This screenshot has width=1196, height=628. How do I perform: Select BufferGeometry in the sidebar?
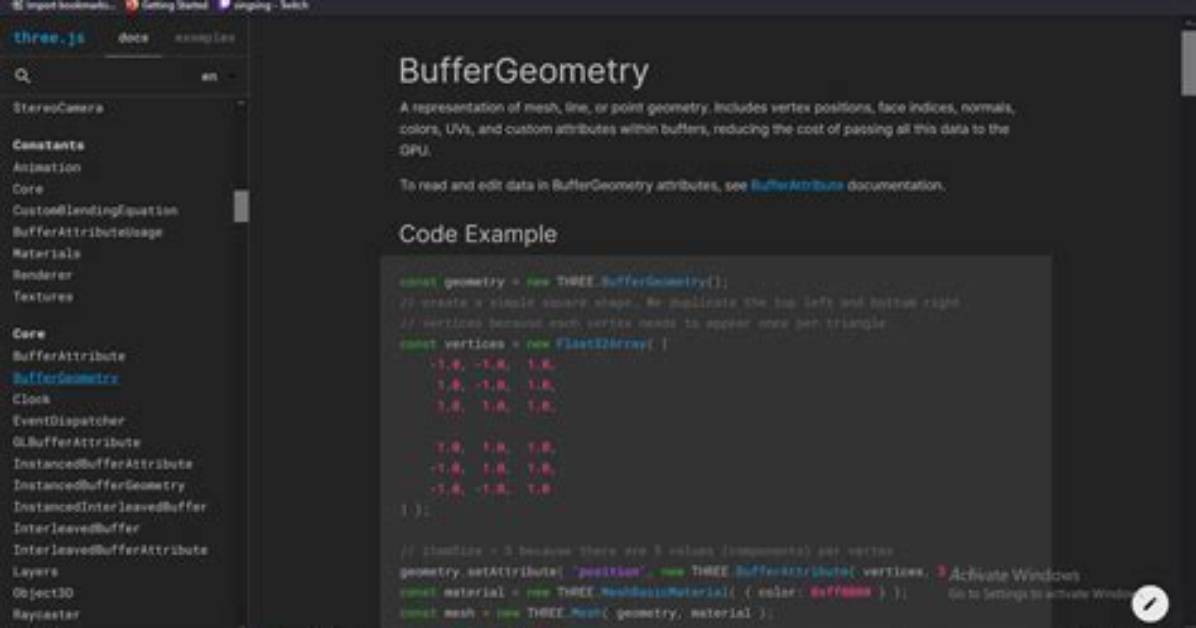(66, 378)
